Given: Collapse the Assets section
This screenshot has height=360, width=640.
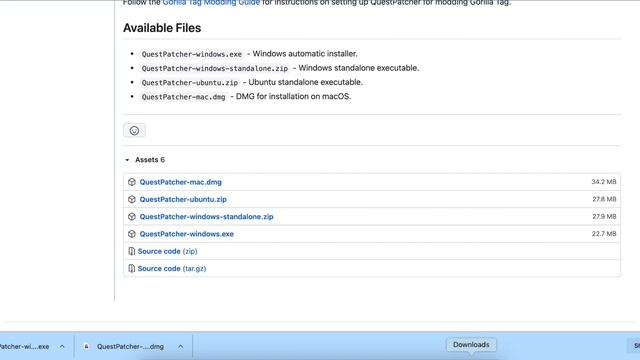Looking at the screenshot, I should point(127,160).
